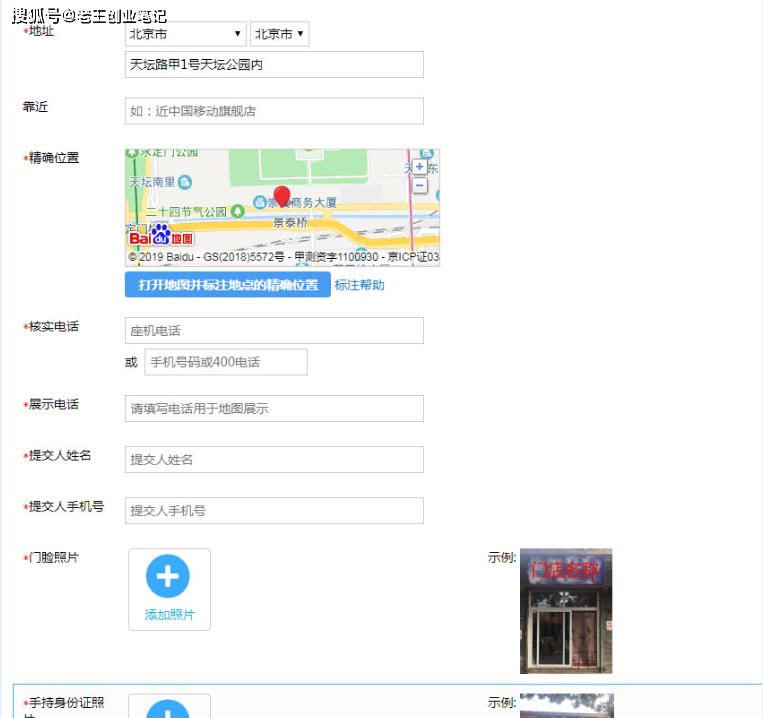Click the red location pin on map
The height and width of the screenshot is (718, 763).
click(x=282, y=197)
